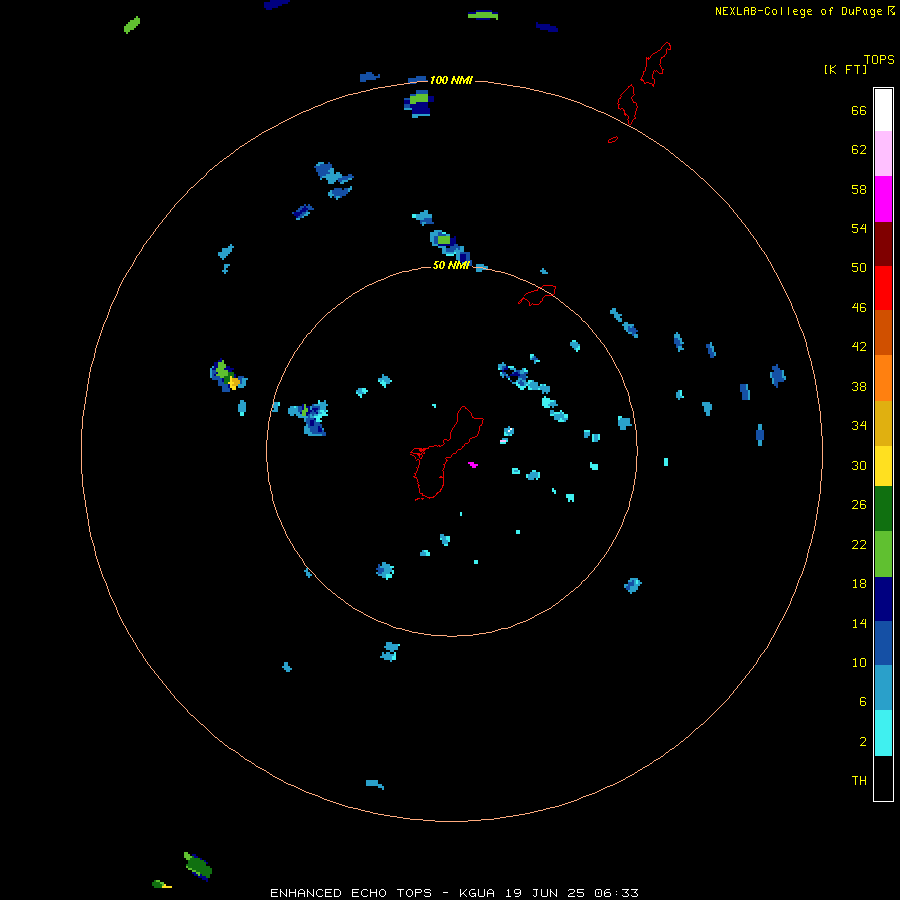
Task: Select the dark green legend swatch
Action: tap(883, 509)
